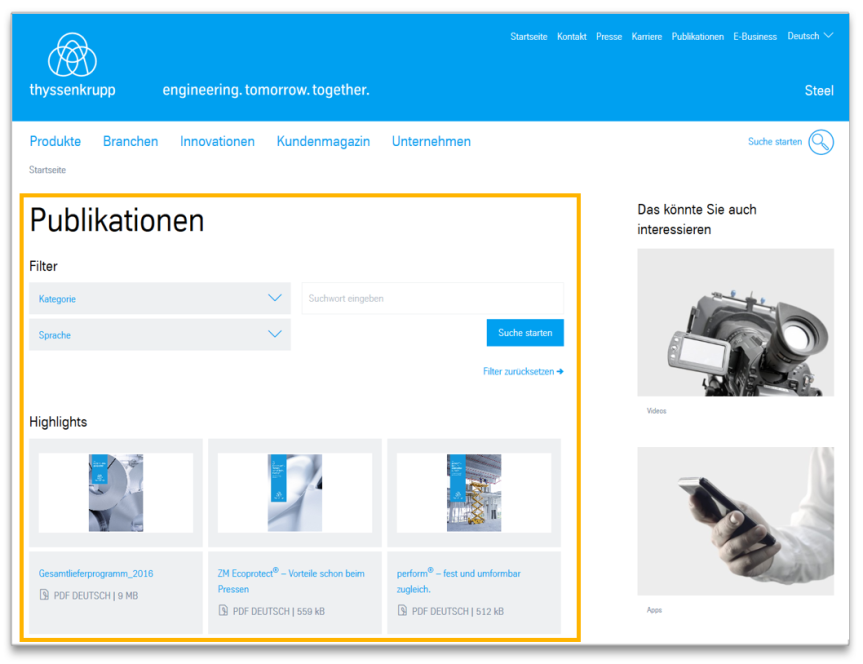This screenshot has height=664, width=863.
Task: Click the magnifying glass search icon
Action: pyautogui.click(x=821, y=142)
